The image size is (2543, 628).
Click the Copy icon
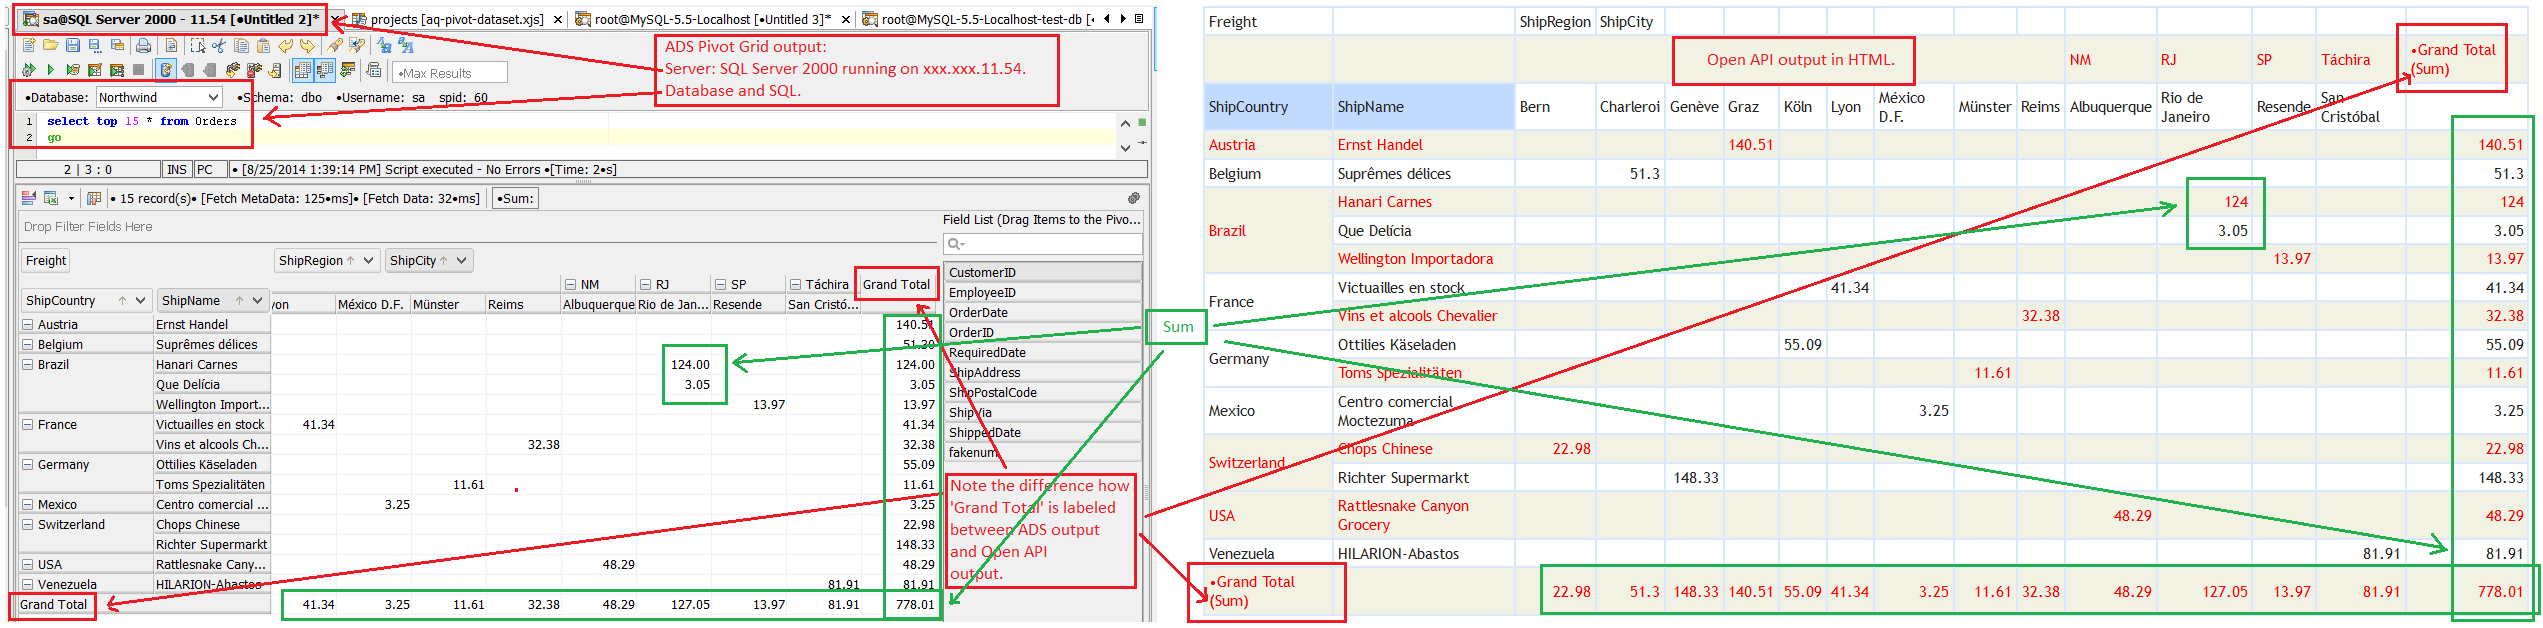coord(241,45)
